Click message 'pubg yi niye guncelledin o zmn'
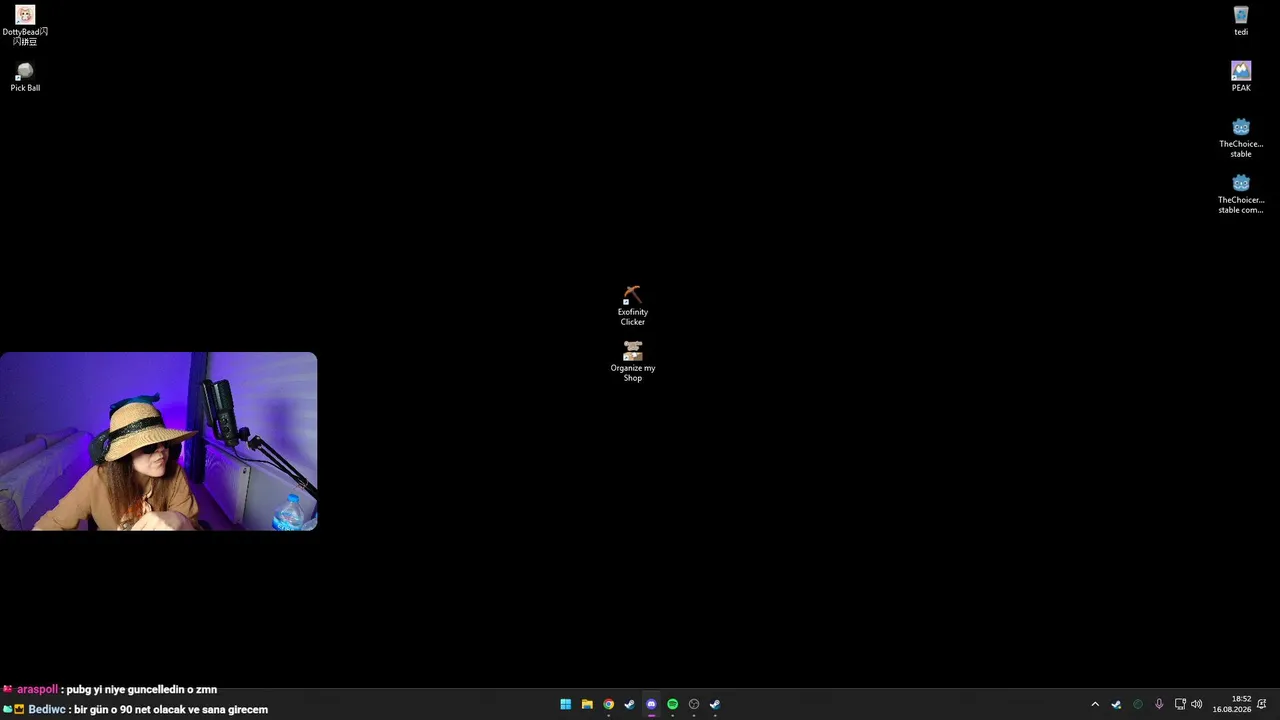Viewport: 1280px width, 720px height. [142, 689]
